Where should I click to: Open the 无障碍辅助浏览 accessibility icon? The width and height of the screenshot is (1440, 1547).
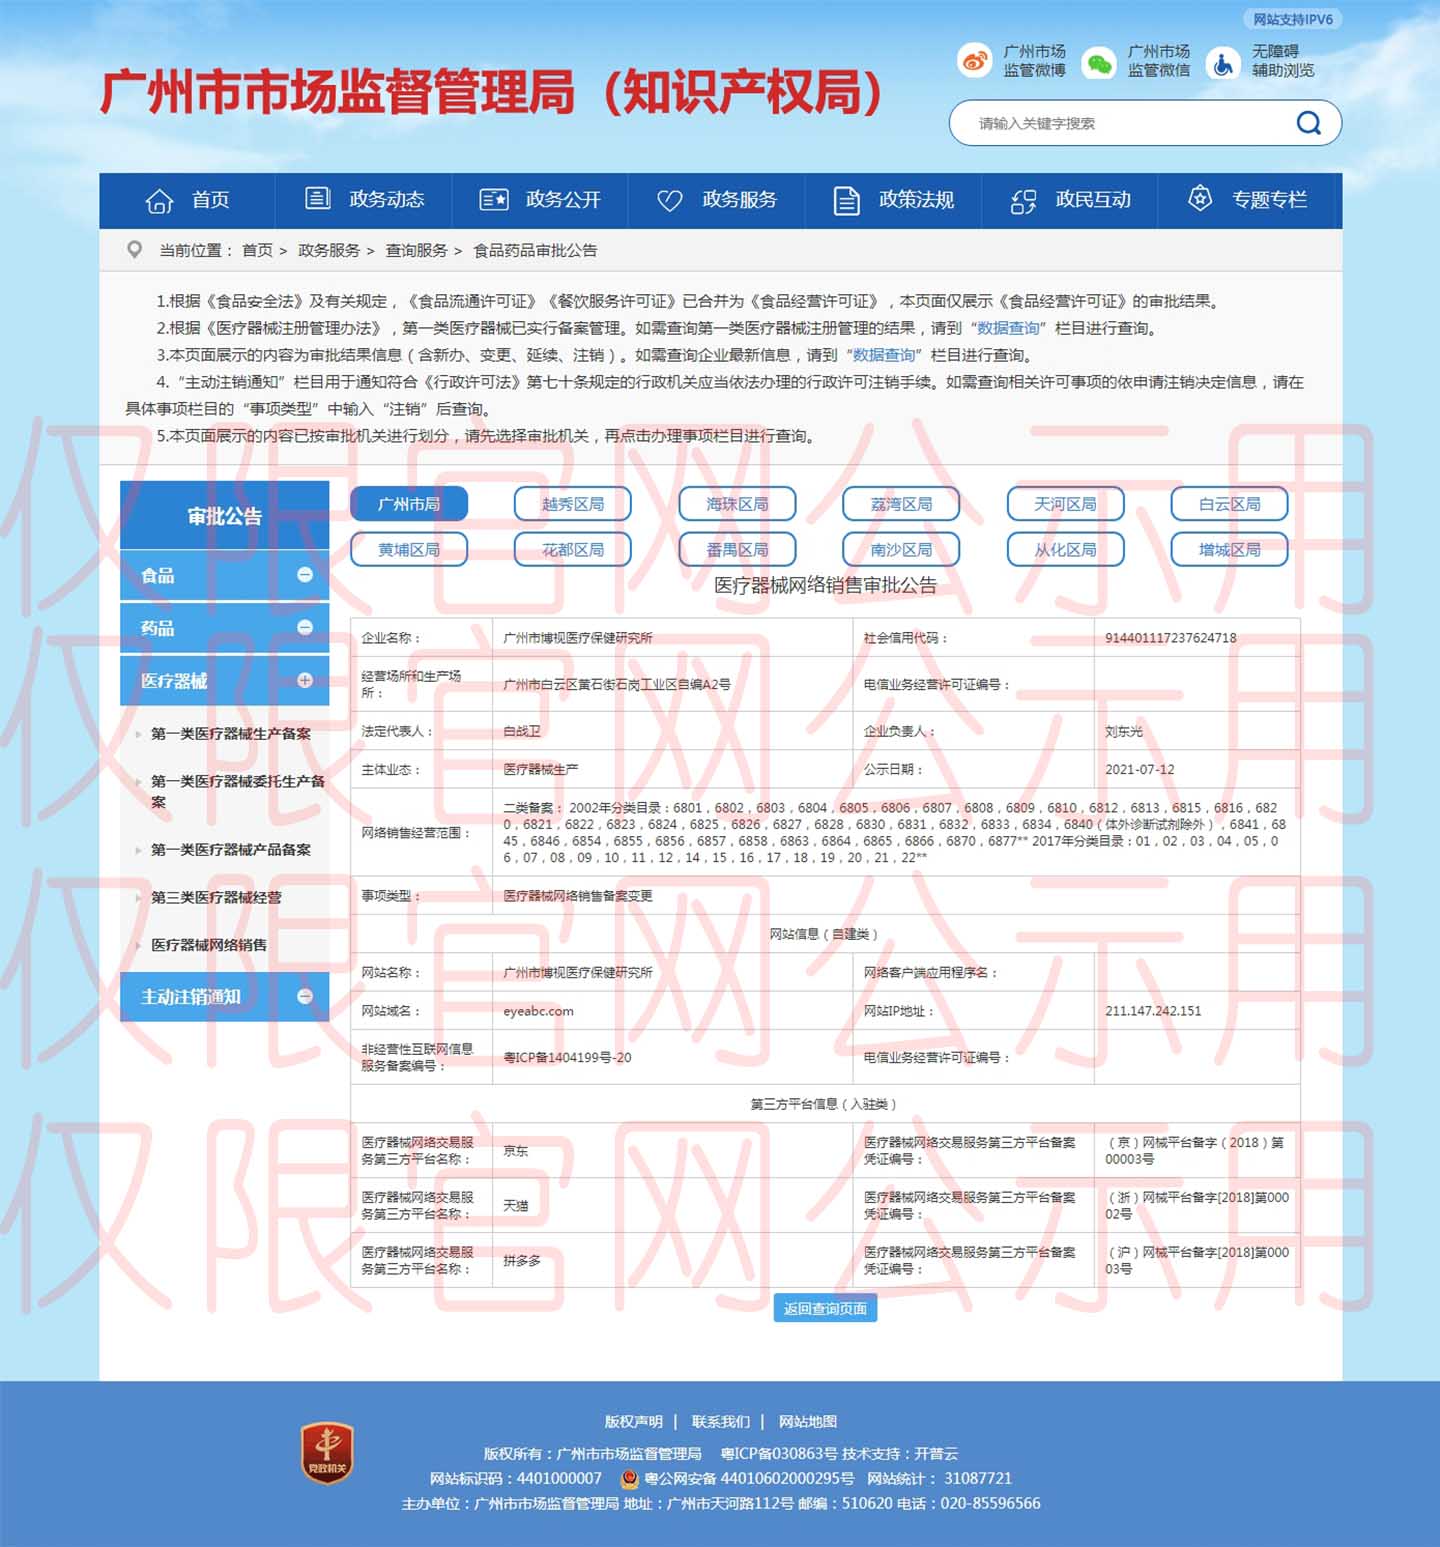click(x=1222, y=62)
